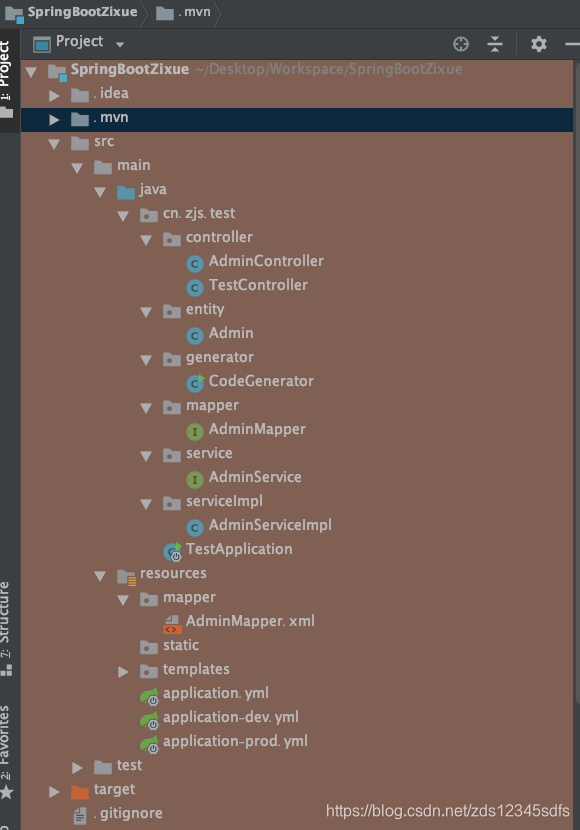
Task: Collapse the java source folder arrow
Action: point(100,192)
